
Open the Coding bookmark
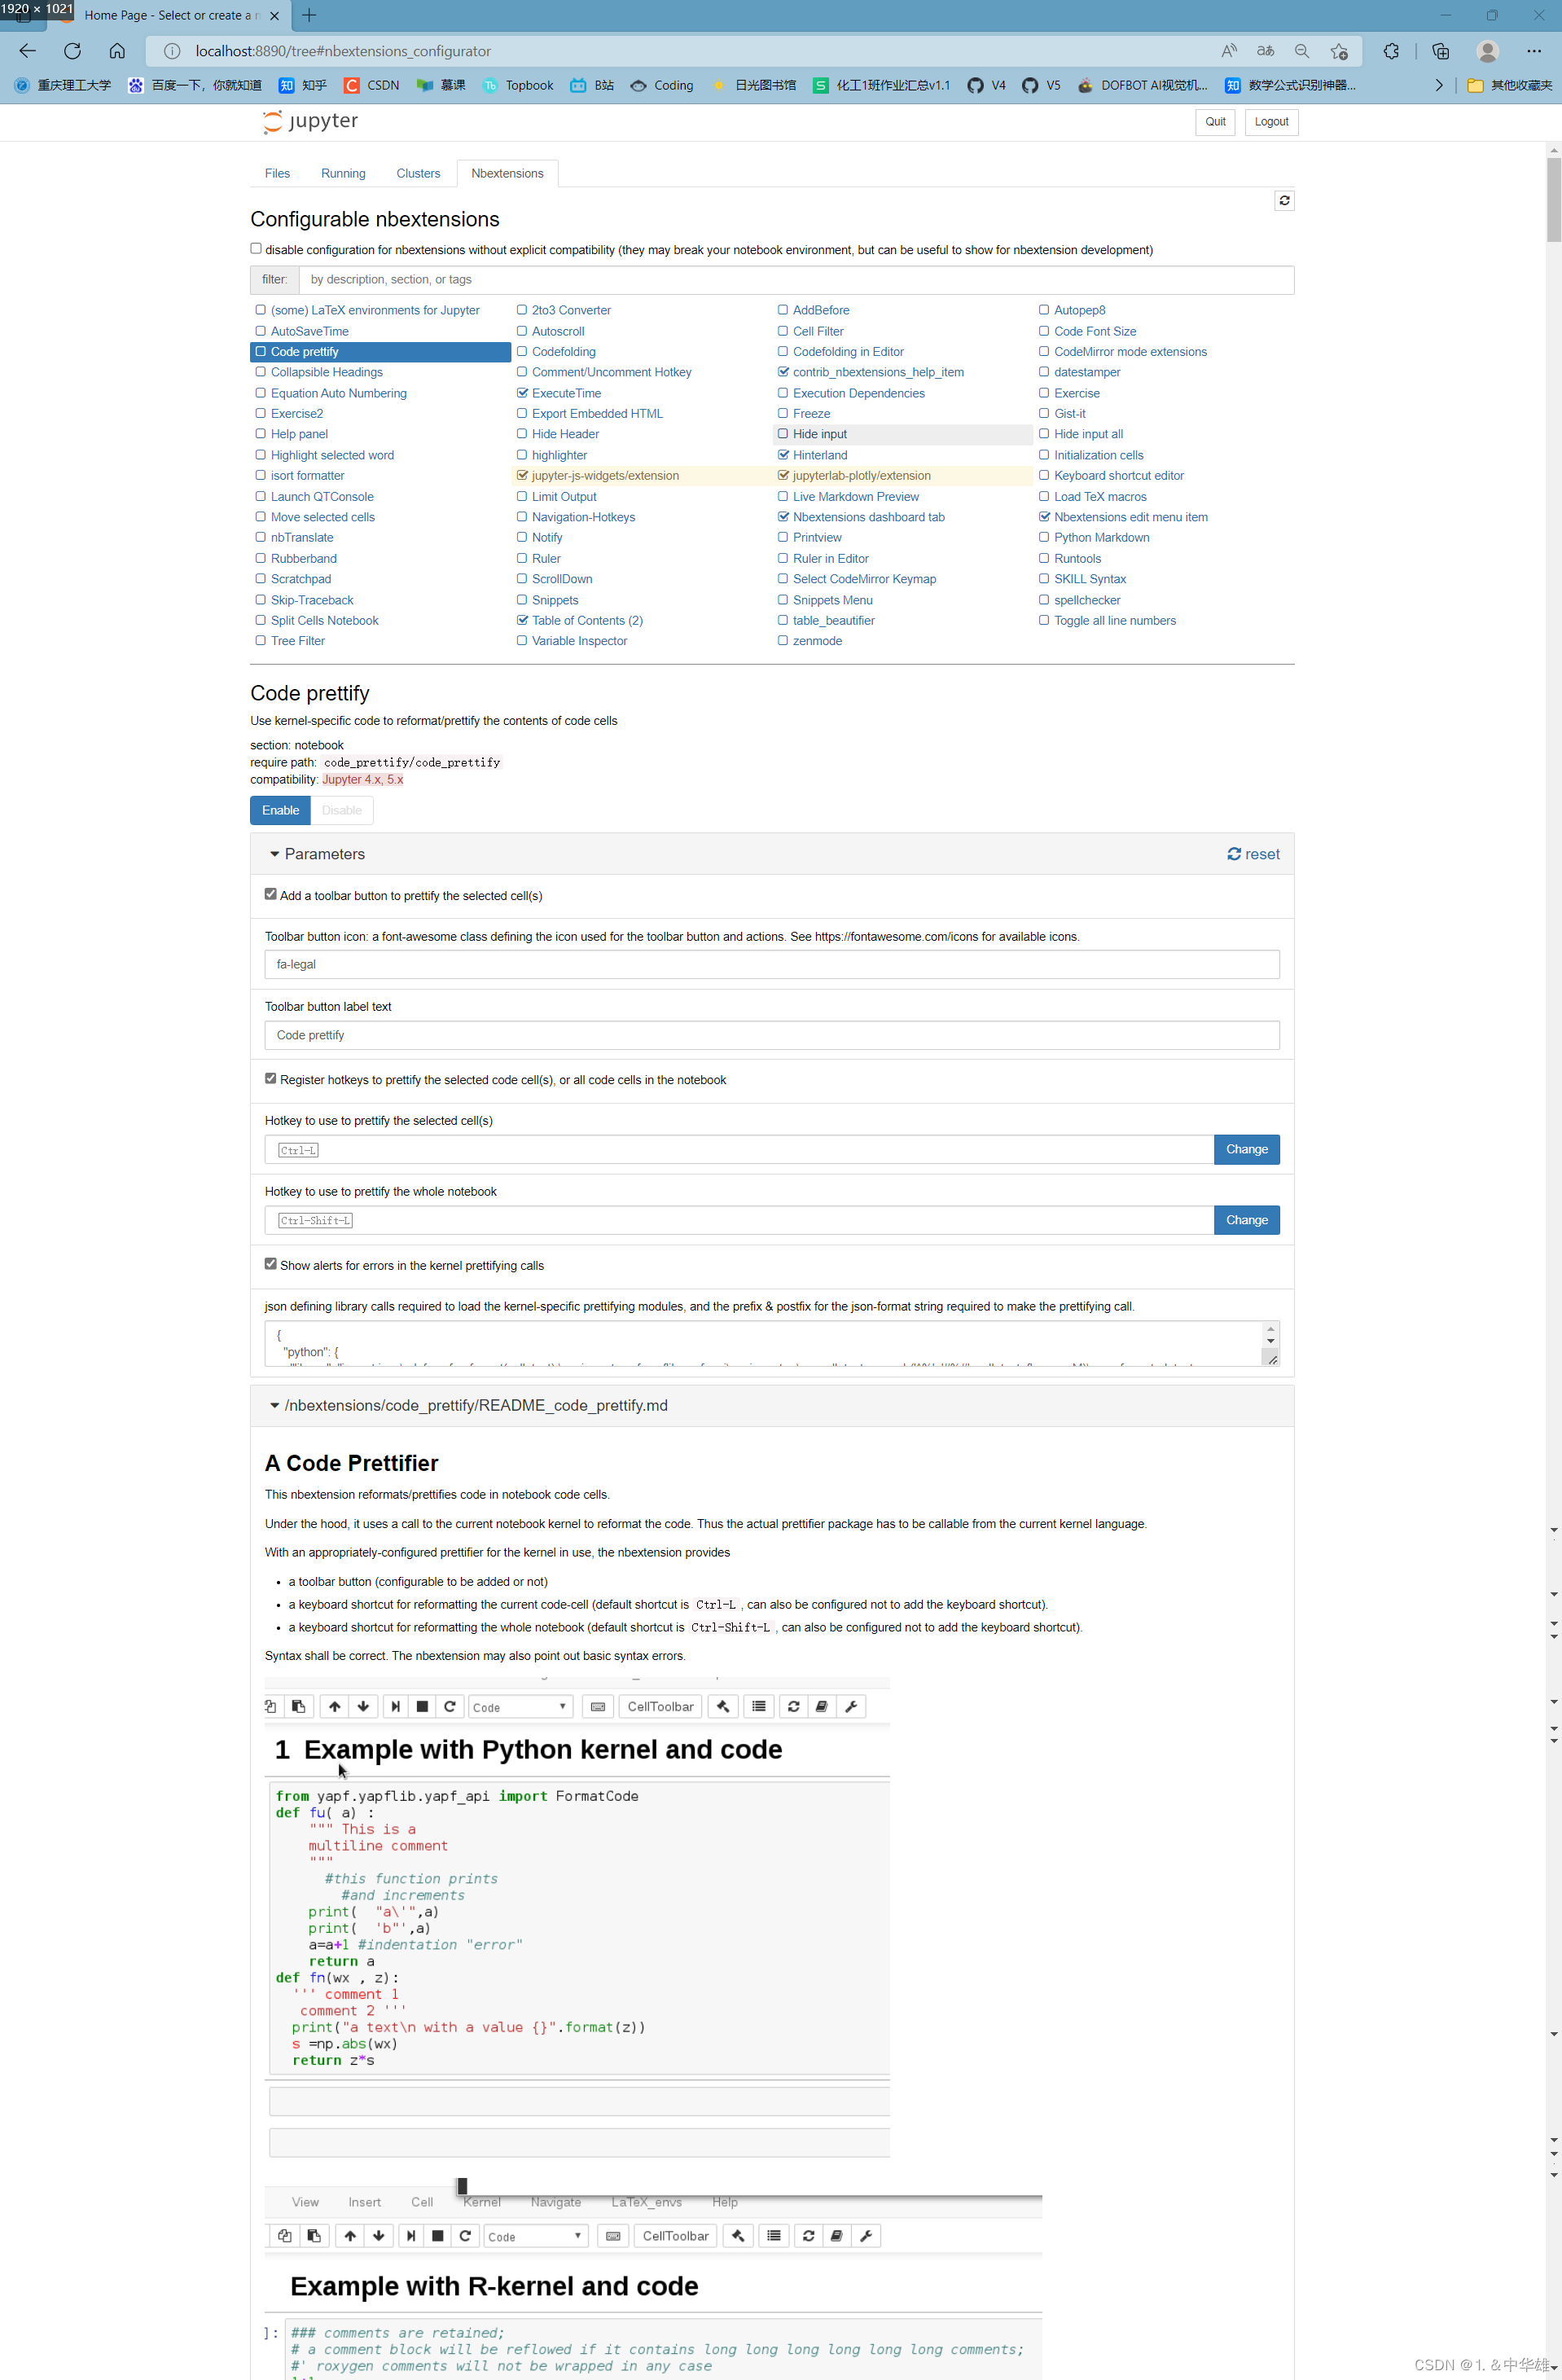pos(662,85)
